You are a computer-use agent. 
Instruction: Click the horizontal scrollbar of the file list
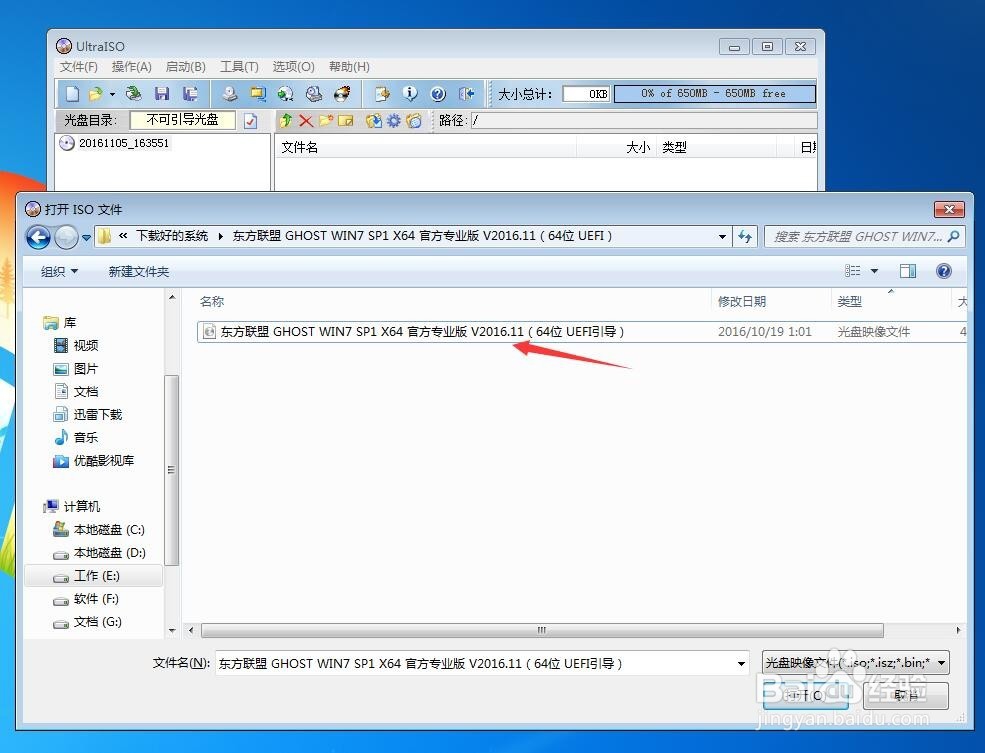(542, 630)
